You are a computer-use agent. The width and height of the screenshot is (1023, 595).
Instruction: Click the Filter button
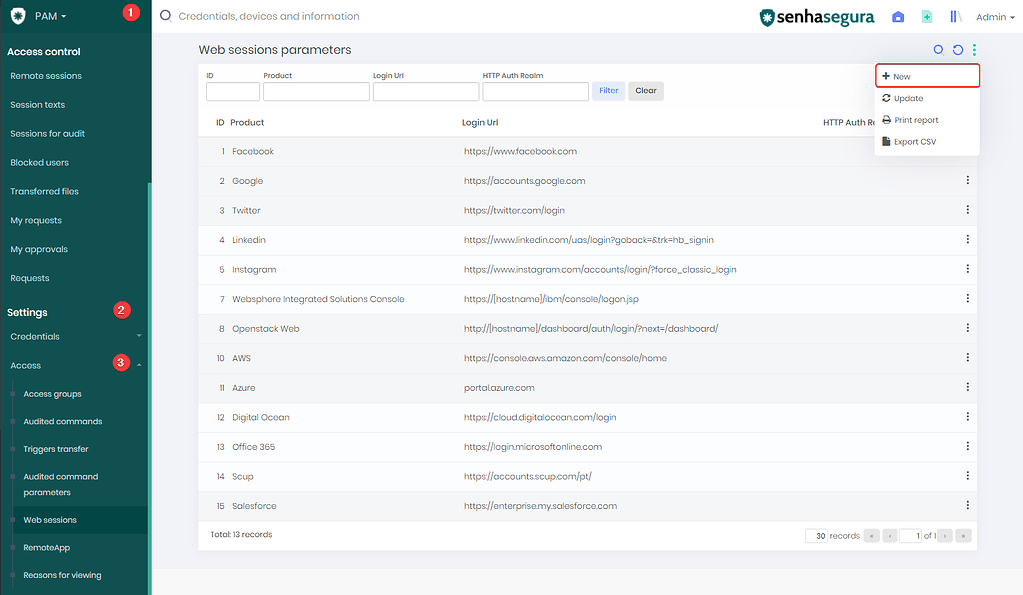click(x=609, y=90)
